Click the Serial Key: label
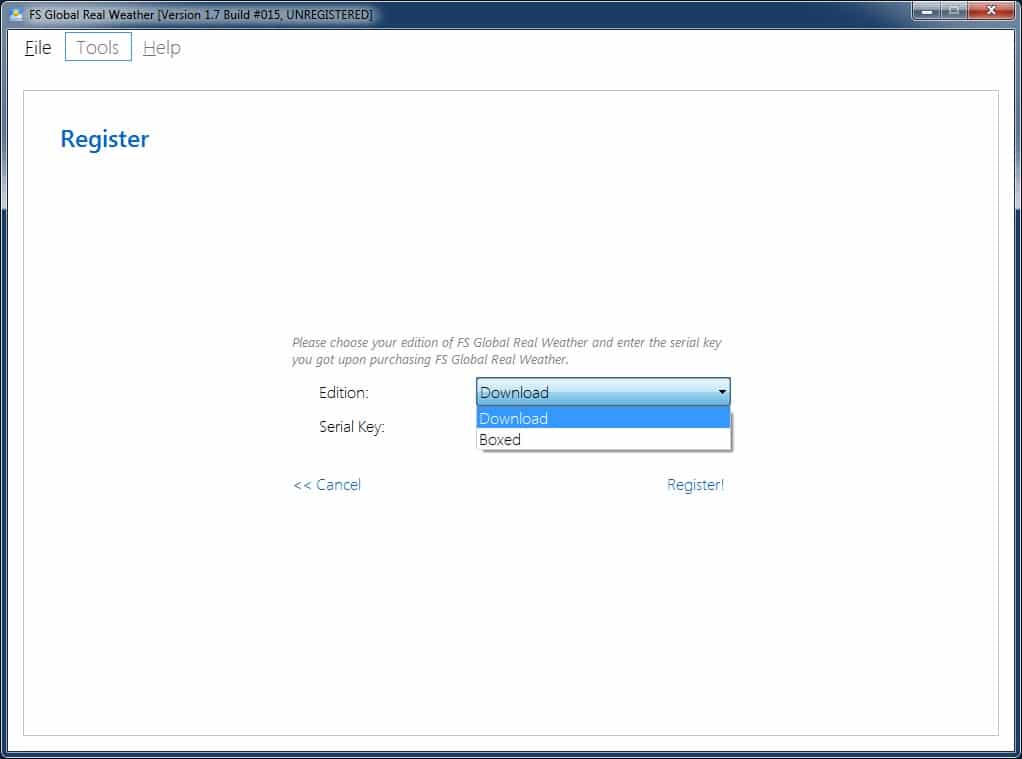Screen dimensions: 1022x759 coord(351,427)
